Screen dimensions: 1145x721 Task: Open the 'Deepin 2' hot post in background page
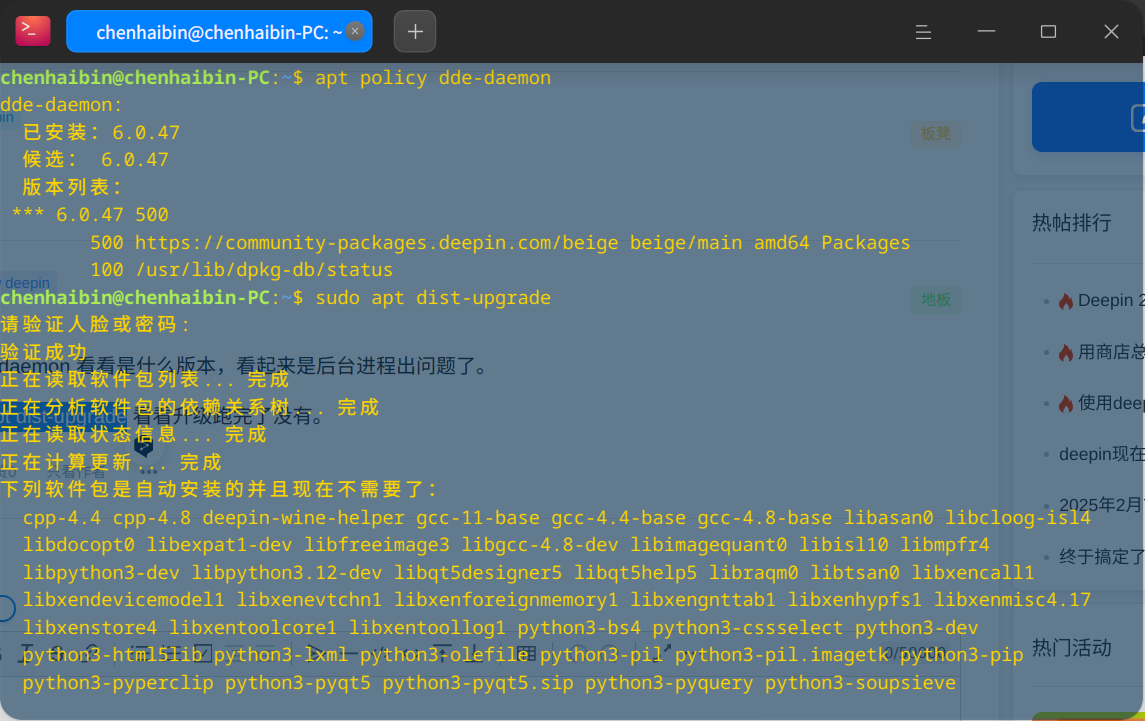1100,300
